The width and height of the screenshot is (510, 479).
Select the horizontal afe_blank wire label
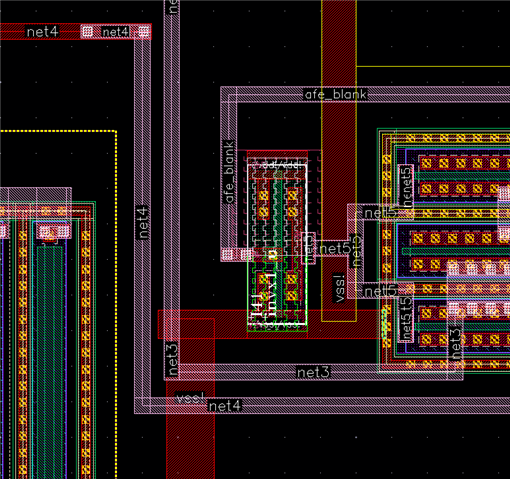pyautogui.click(x=336, y=95)
